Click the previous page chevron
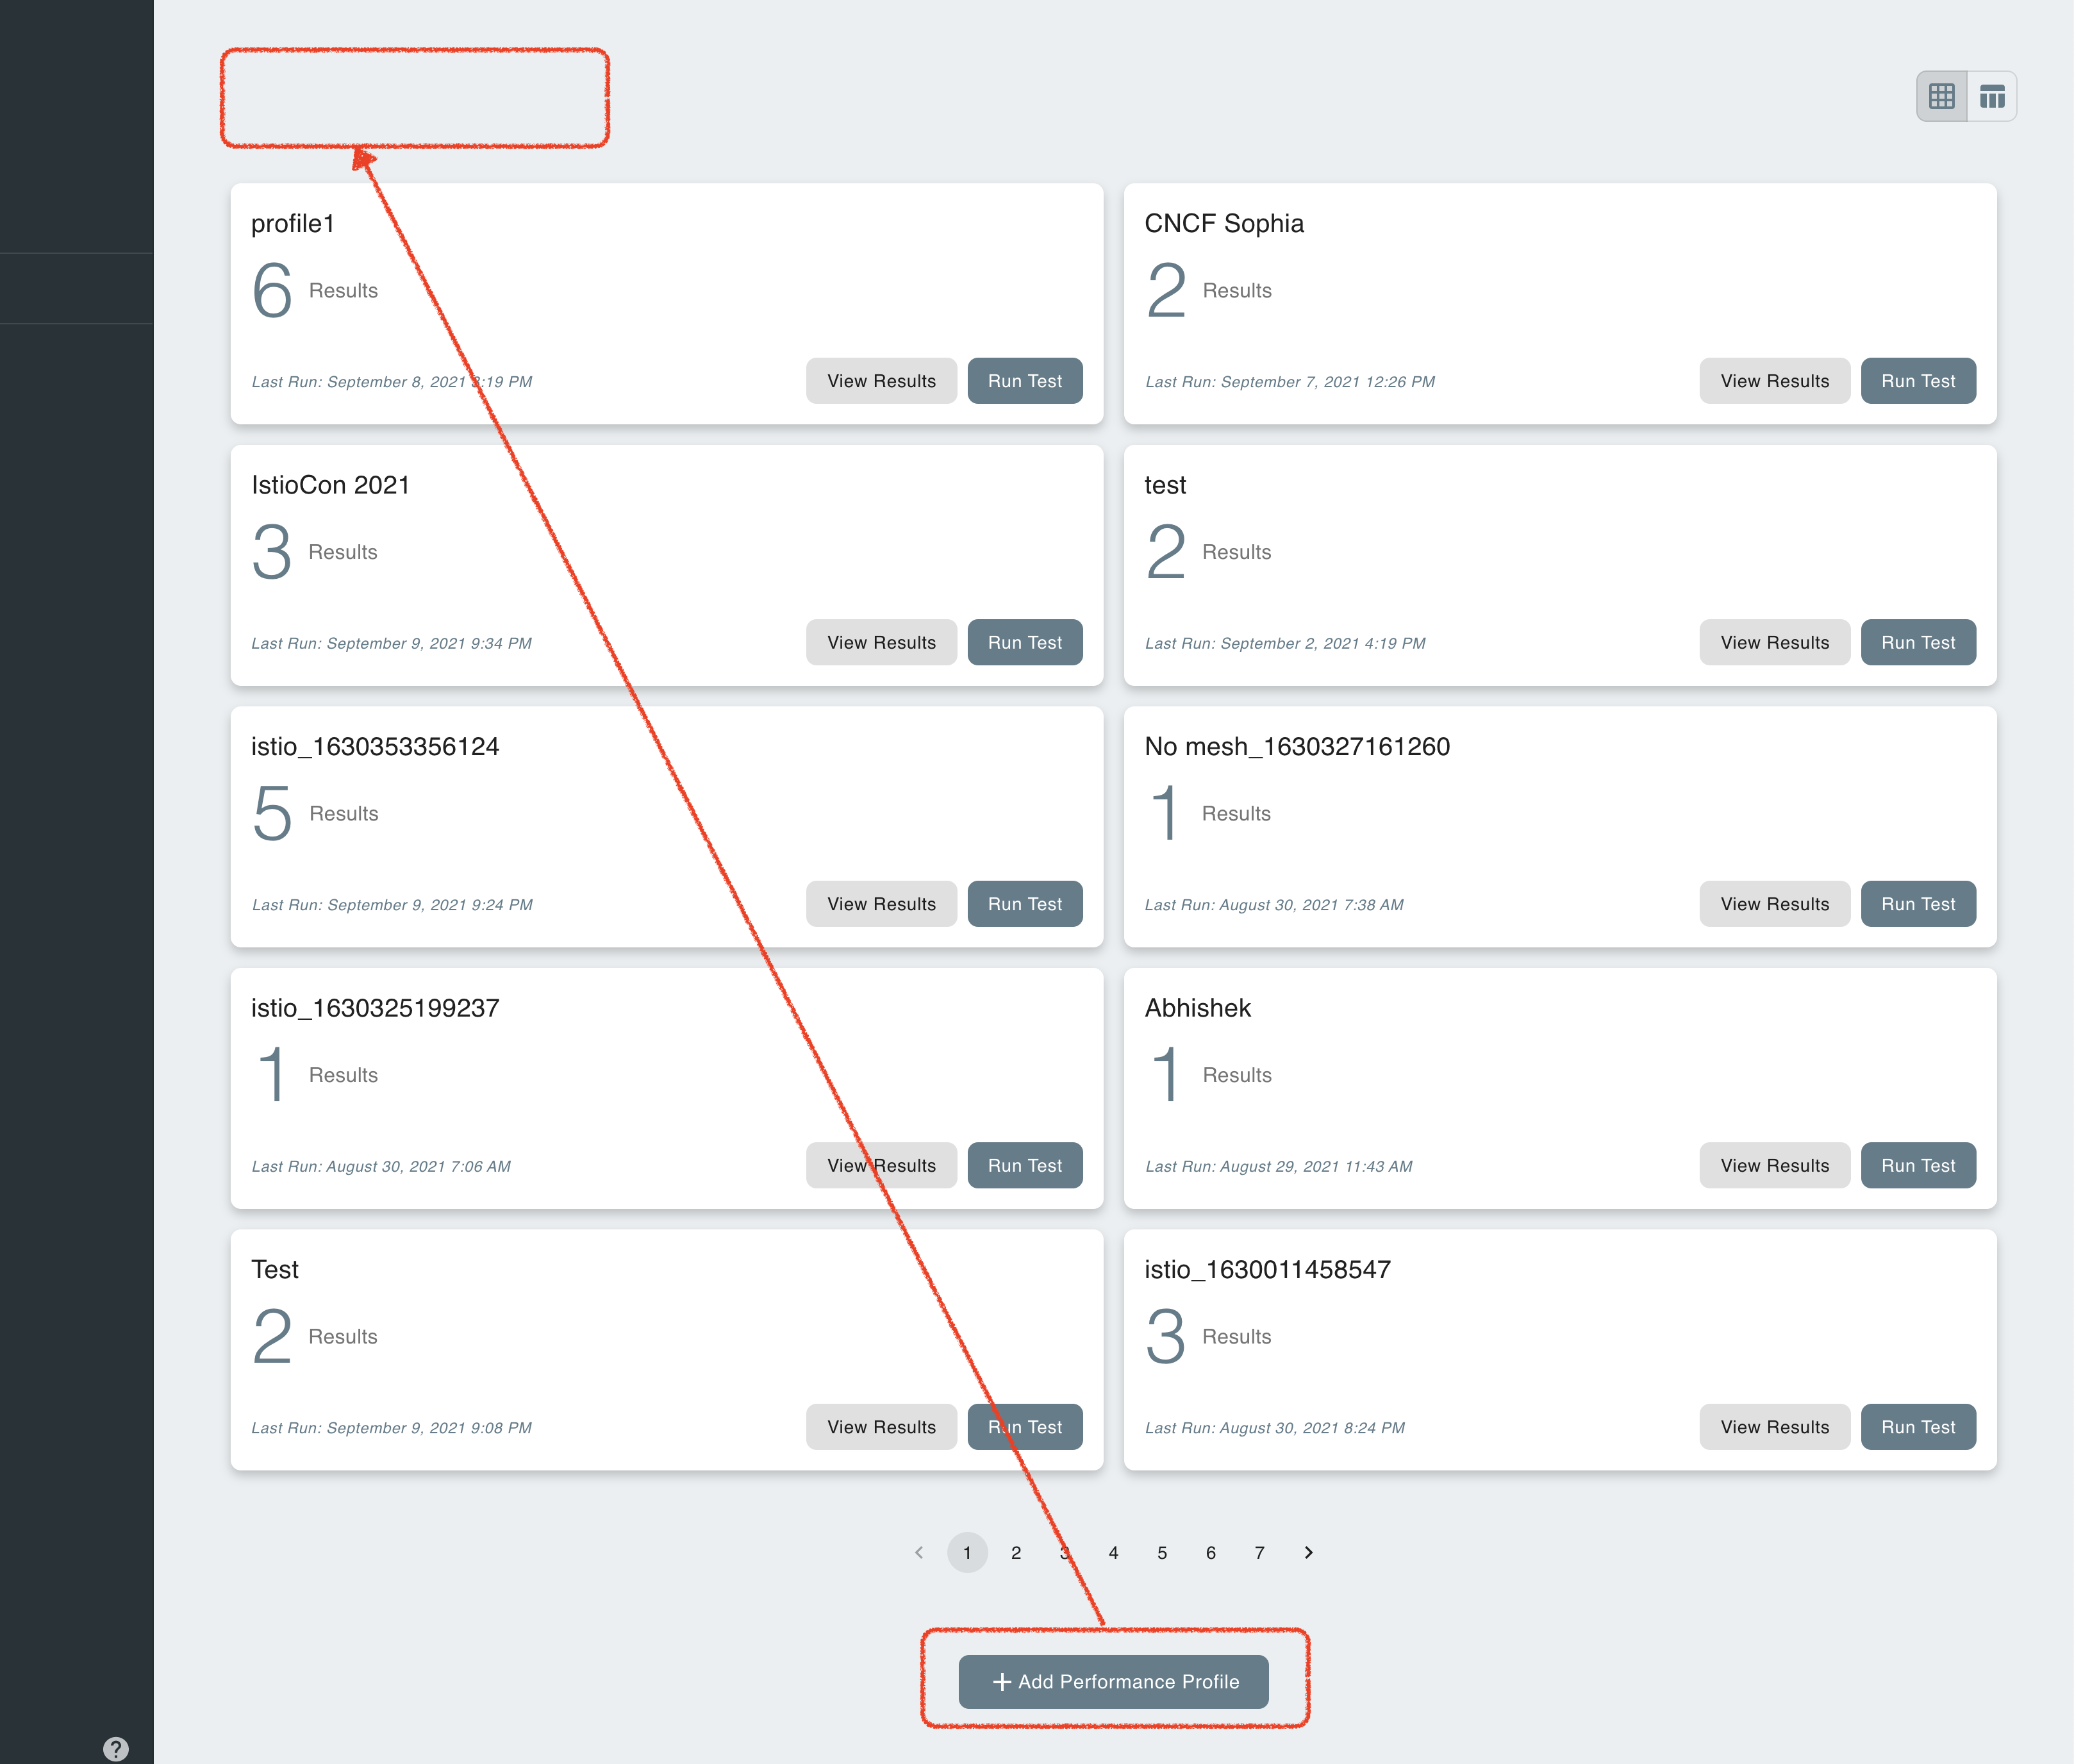 (x=918, y=1553)
